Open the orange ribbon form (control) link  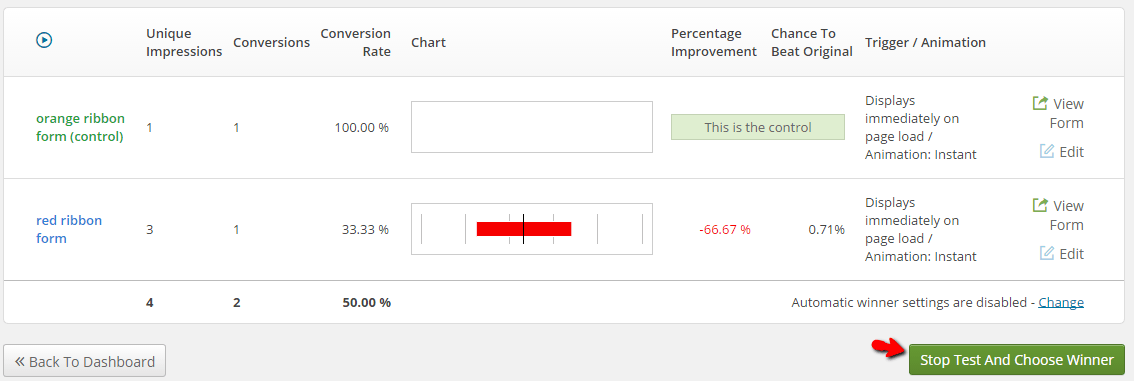(80, 127)
